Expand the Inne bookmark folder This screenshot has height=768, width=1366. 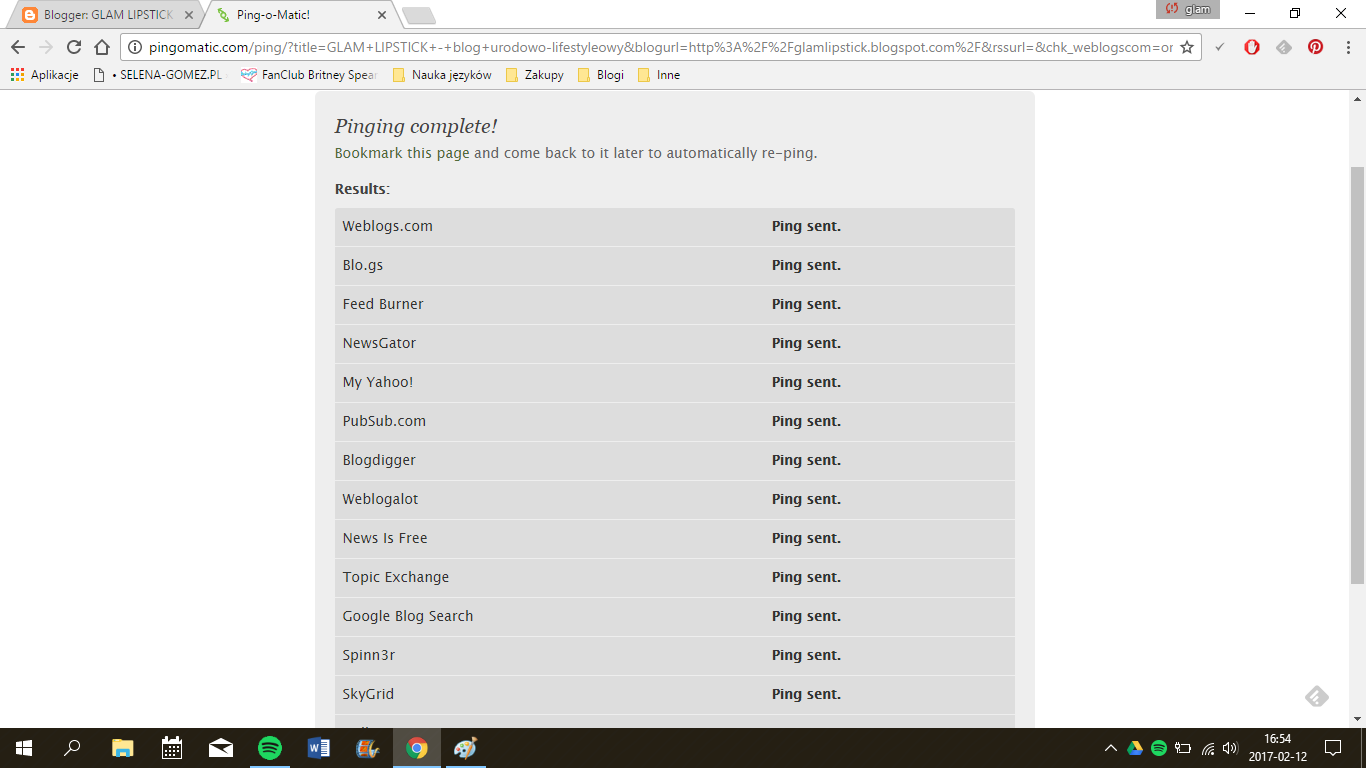[659, 75]
